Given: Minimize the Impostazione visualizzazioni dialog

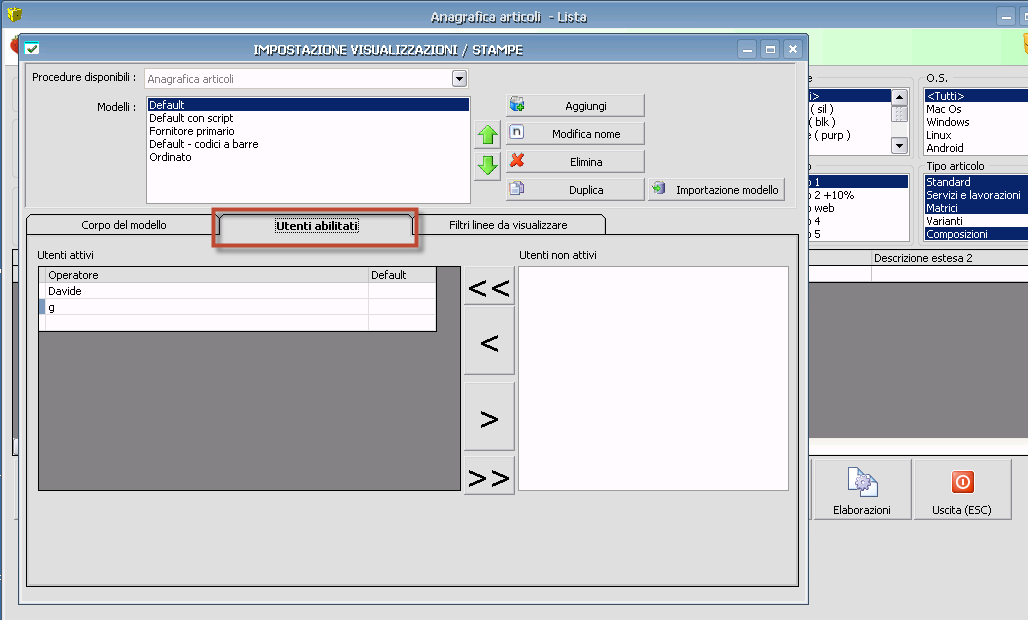Looking at the screenshot, I should coord(747,49).
